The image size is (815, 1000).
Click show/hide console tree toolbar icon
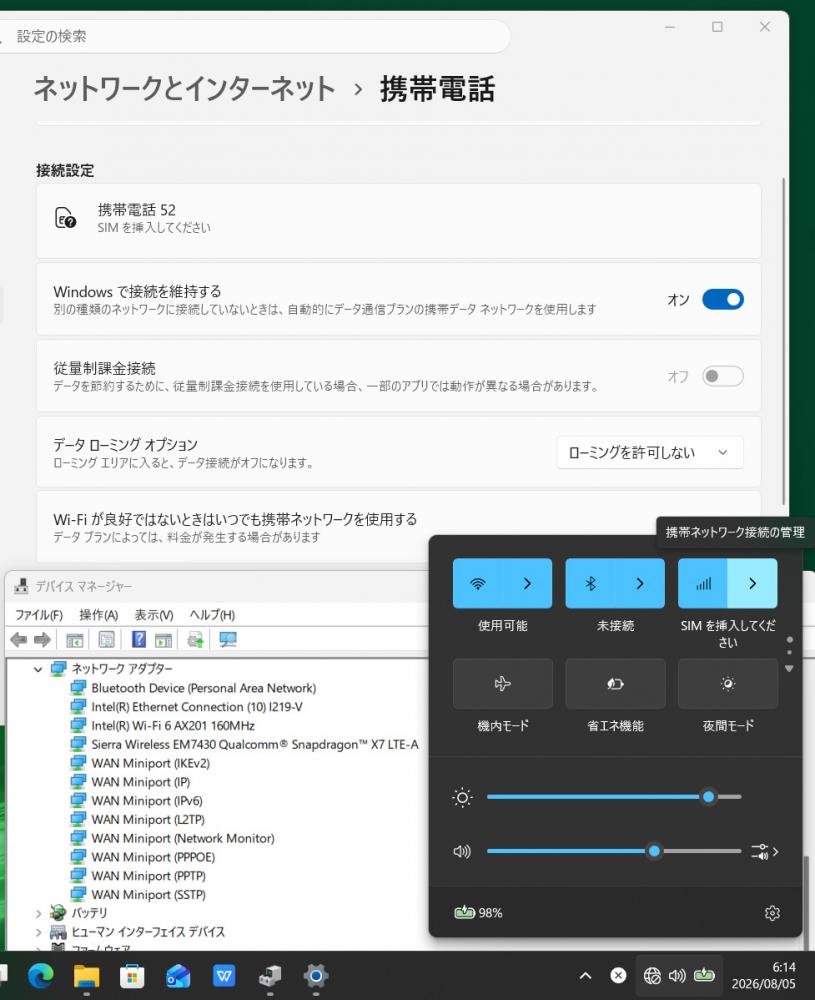pyautogui.click(x=75, y=639)
